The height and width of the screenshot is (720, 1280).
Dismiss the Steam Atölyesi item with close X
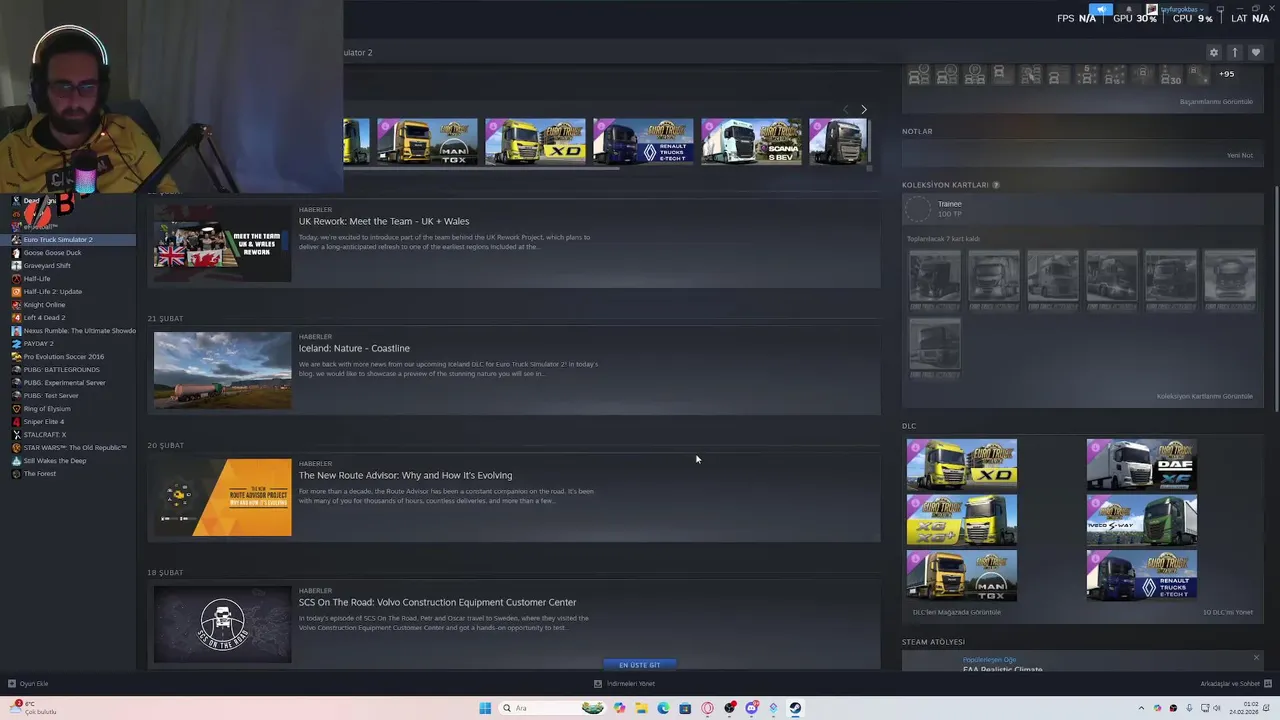pos(1256,657)
